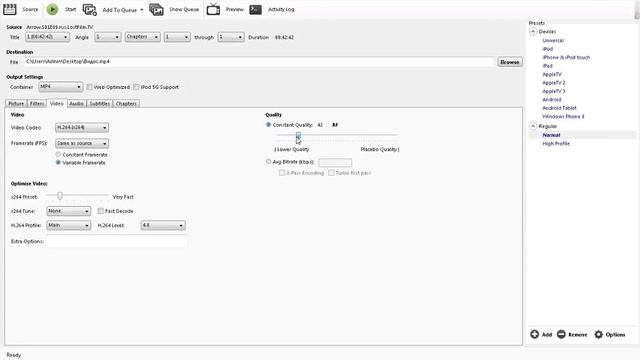
Task: Open the Chapters mode dropdown
Action: [x=142, y=37]
